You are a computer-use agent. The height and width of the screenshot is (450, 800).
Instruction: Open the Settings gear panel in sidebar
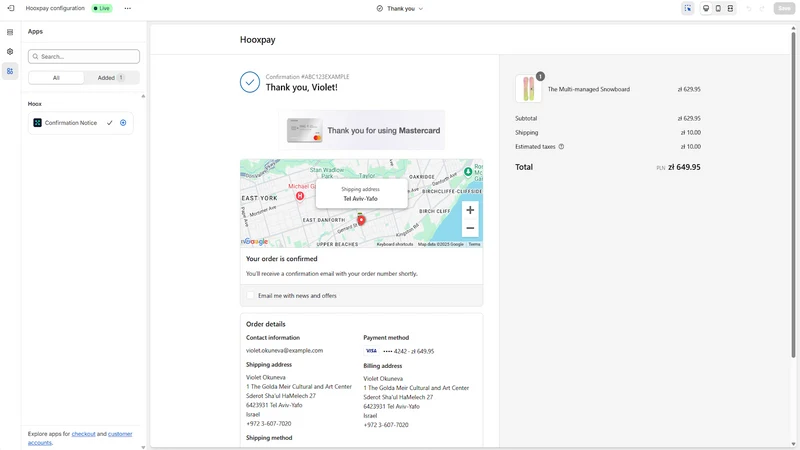coord(10,52)
